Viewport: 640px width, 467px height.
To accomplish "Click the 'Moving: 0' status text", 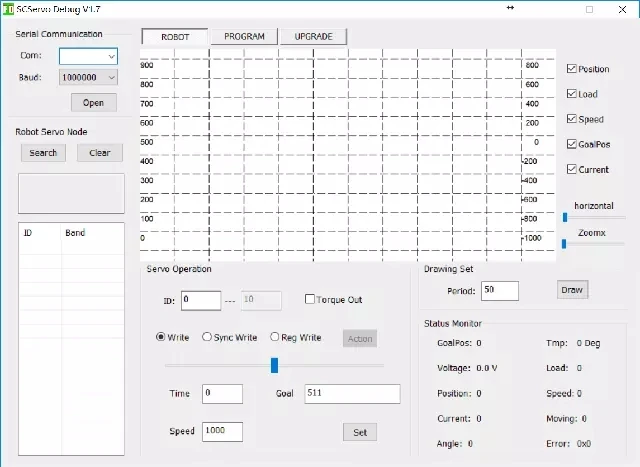I will click(x=567, y=418).
